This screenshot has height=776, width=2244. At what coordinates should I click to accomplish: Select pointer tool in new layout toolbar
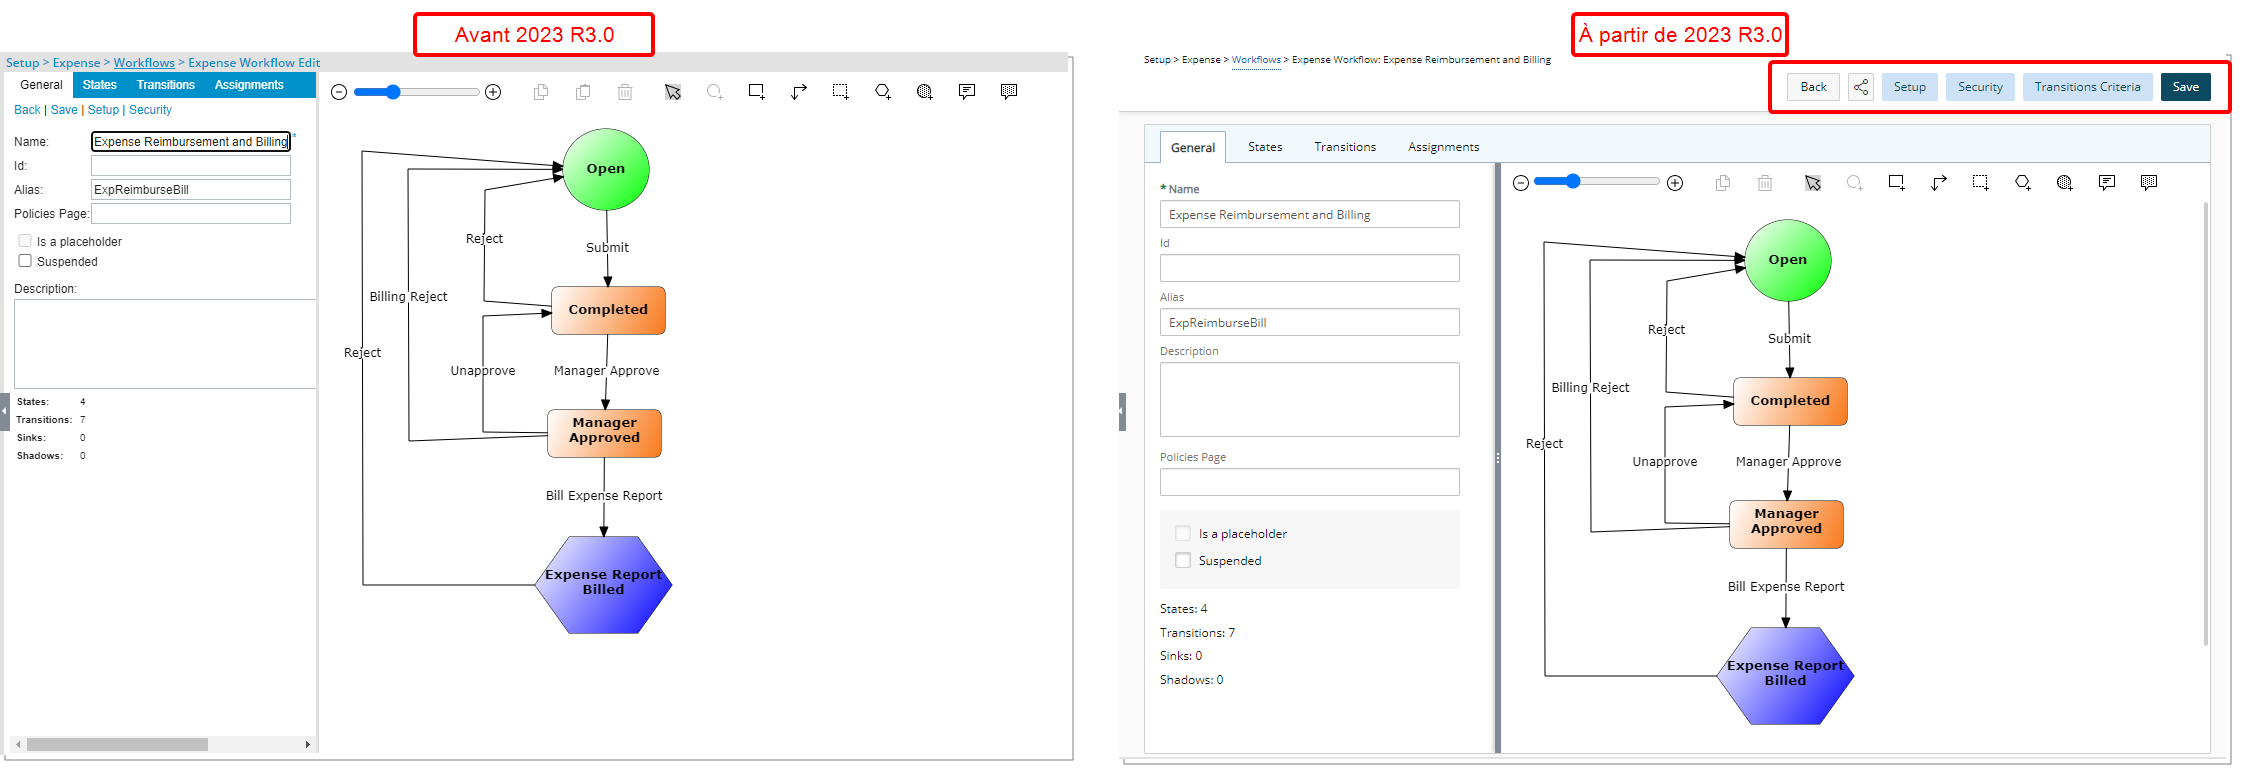pos(1813,183)
